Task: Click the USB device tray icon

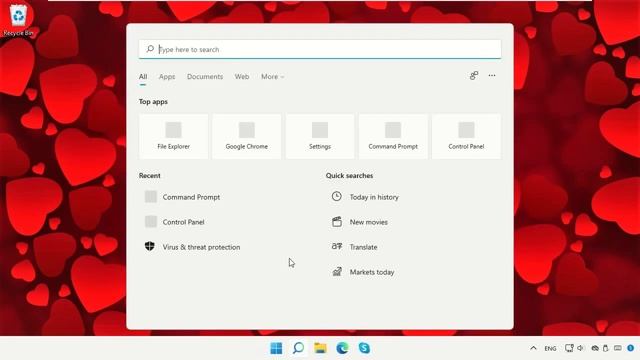Action: click(606, 348)
